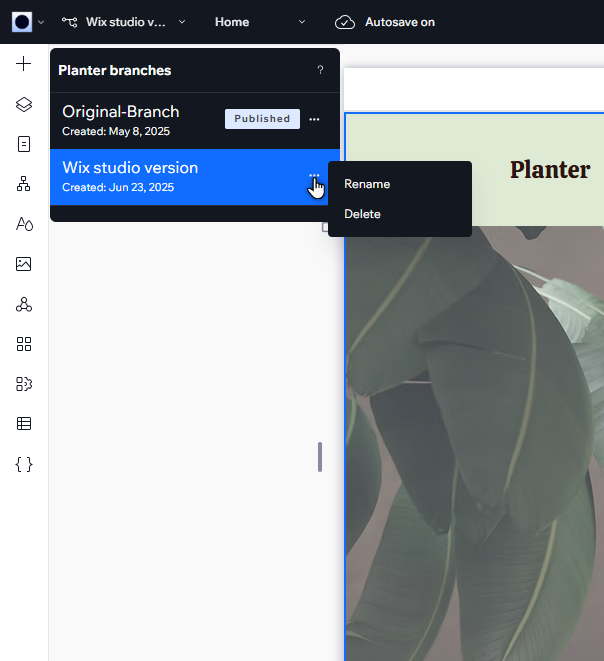Screen dimensions: 604x661
Task: Click the Planter branches panel title
Action: [115, 70]
